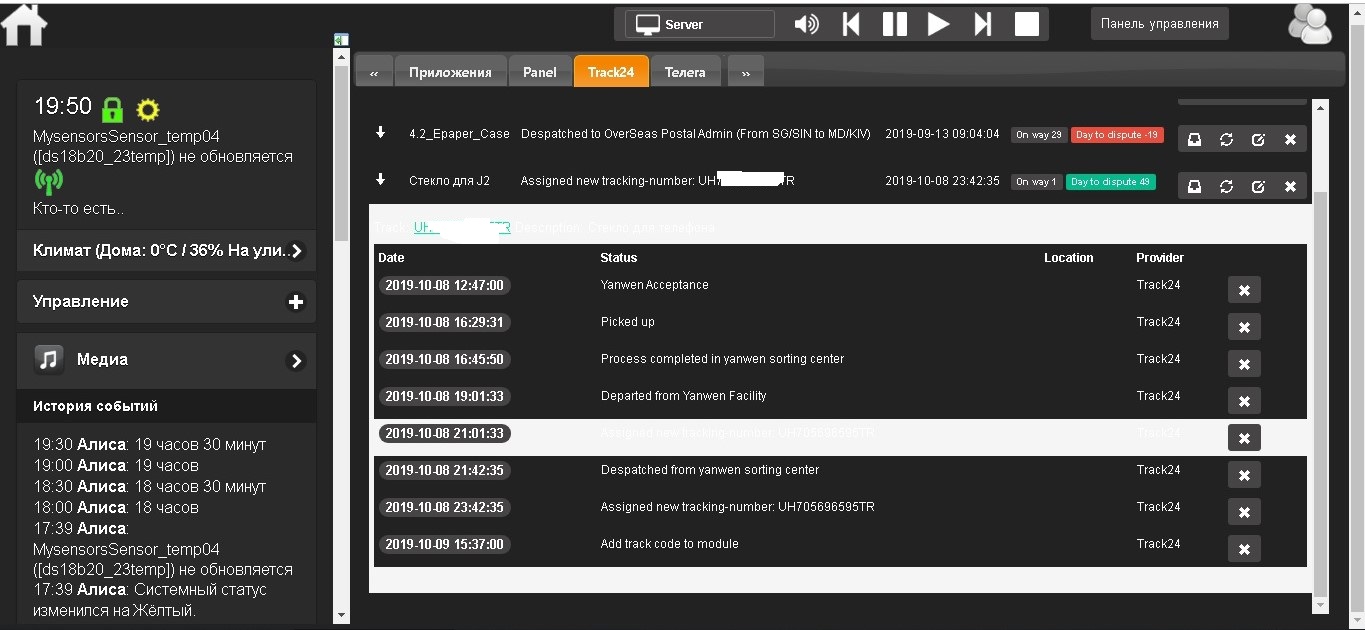This screenshot has height=630, width=1365.
Task: Archive the Стекло для J2 parcel
Action: pos(1194,186)
